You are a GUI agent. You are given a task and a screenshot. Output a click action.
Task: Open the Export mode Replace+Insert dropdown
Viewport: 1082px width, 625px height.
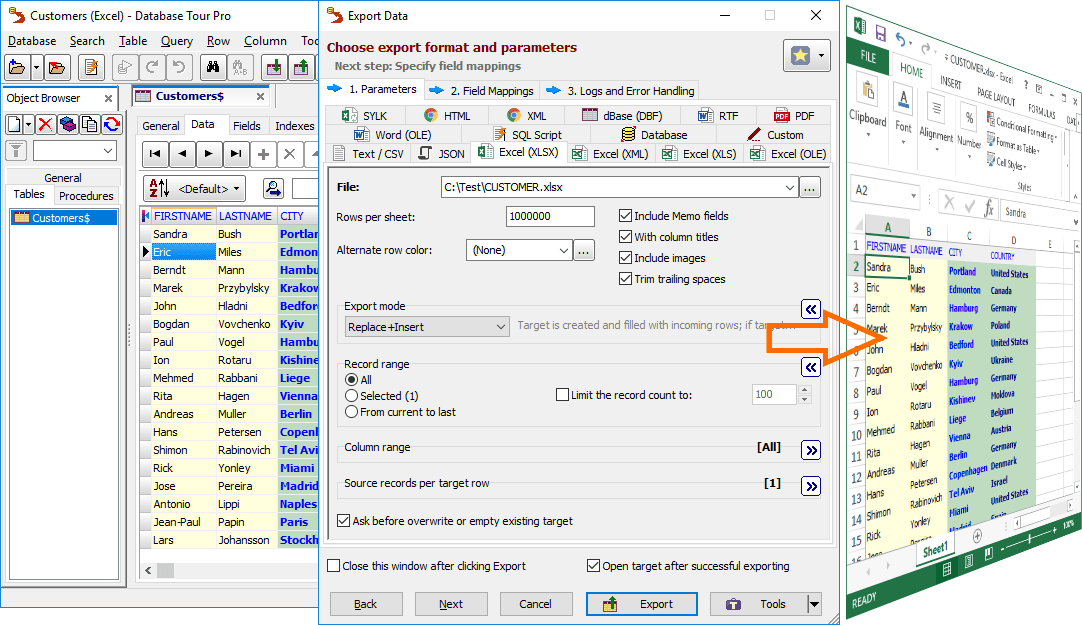point(427,327)
